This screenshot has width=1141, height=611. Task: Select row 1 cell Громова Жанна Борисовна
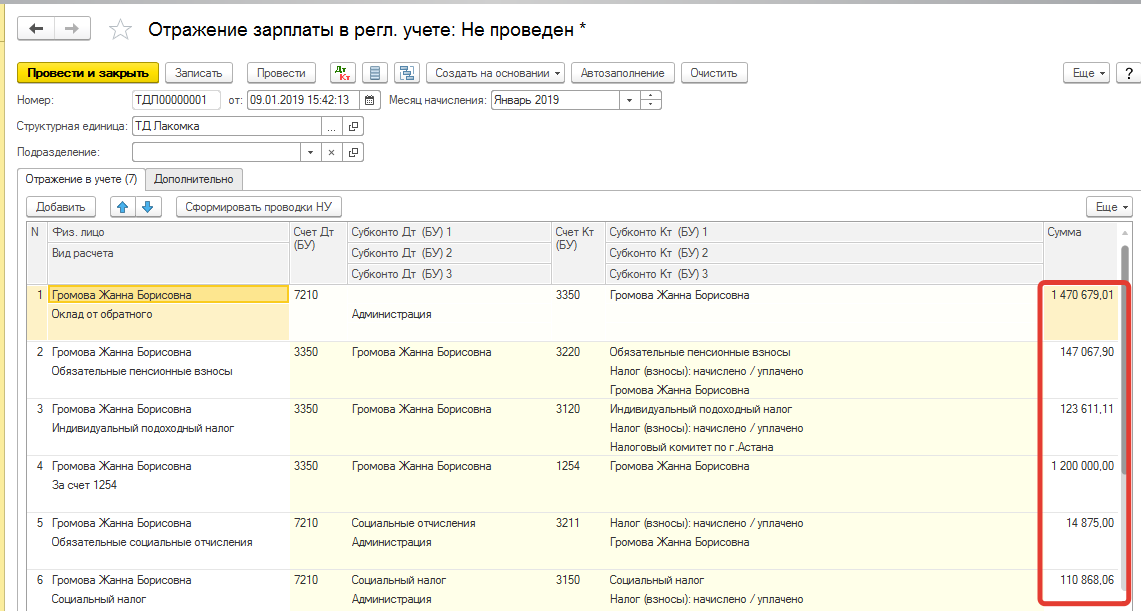(168, 295)
